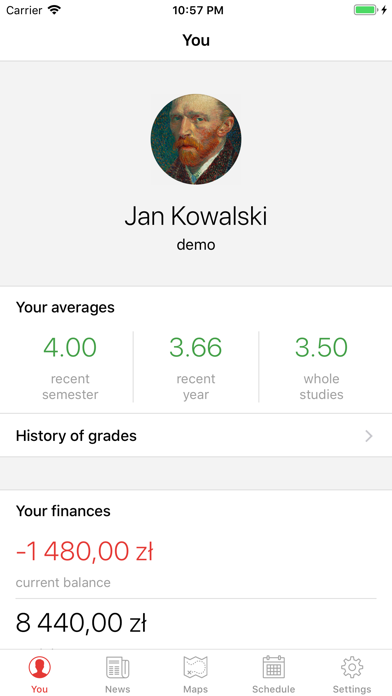Tap the battery indicator icon
The width and height of the screenshot is (392, 696).
tap(366, 10)
